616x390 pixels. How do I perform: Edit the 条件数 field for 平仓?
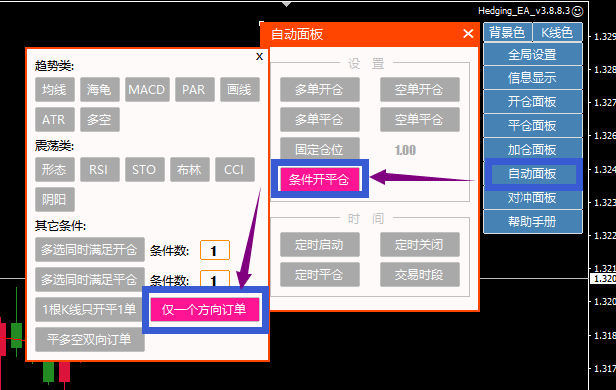[x=214, y=279]
